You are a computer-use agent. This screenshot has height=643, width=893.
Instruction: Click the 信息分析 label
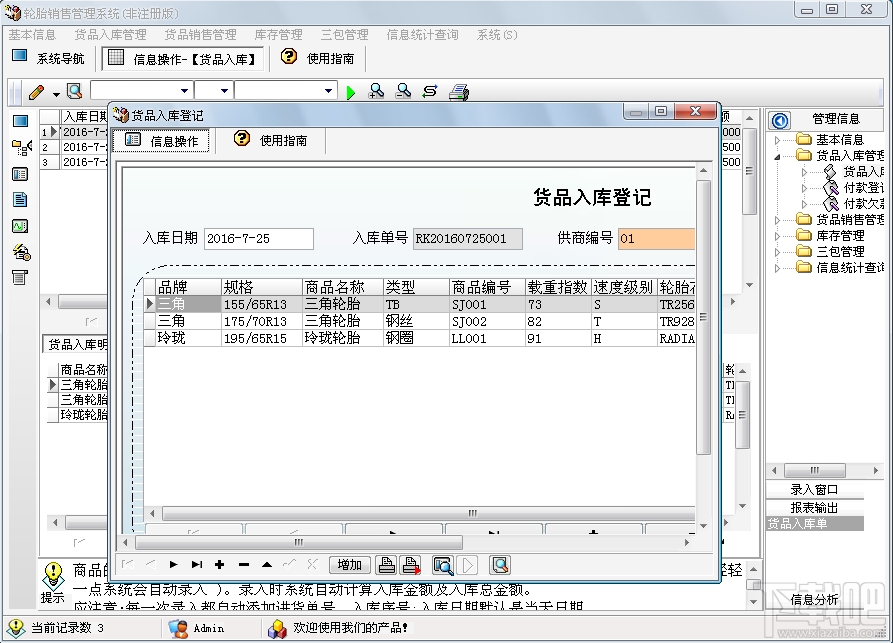[x=814, y=599]
